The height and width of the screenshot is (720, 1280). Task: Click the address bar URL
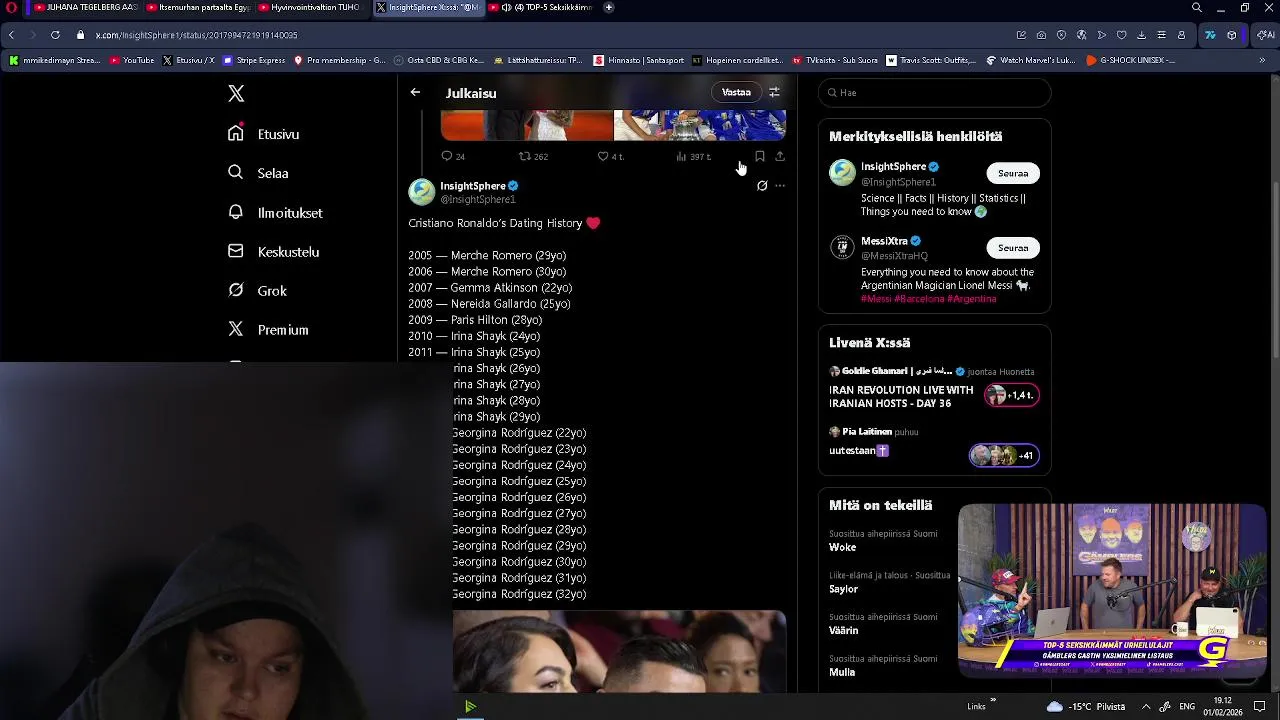[196, 35]
